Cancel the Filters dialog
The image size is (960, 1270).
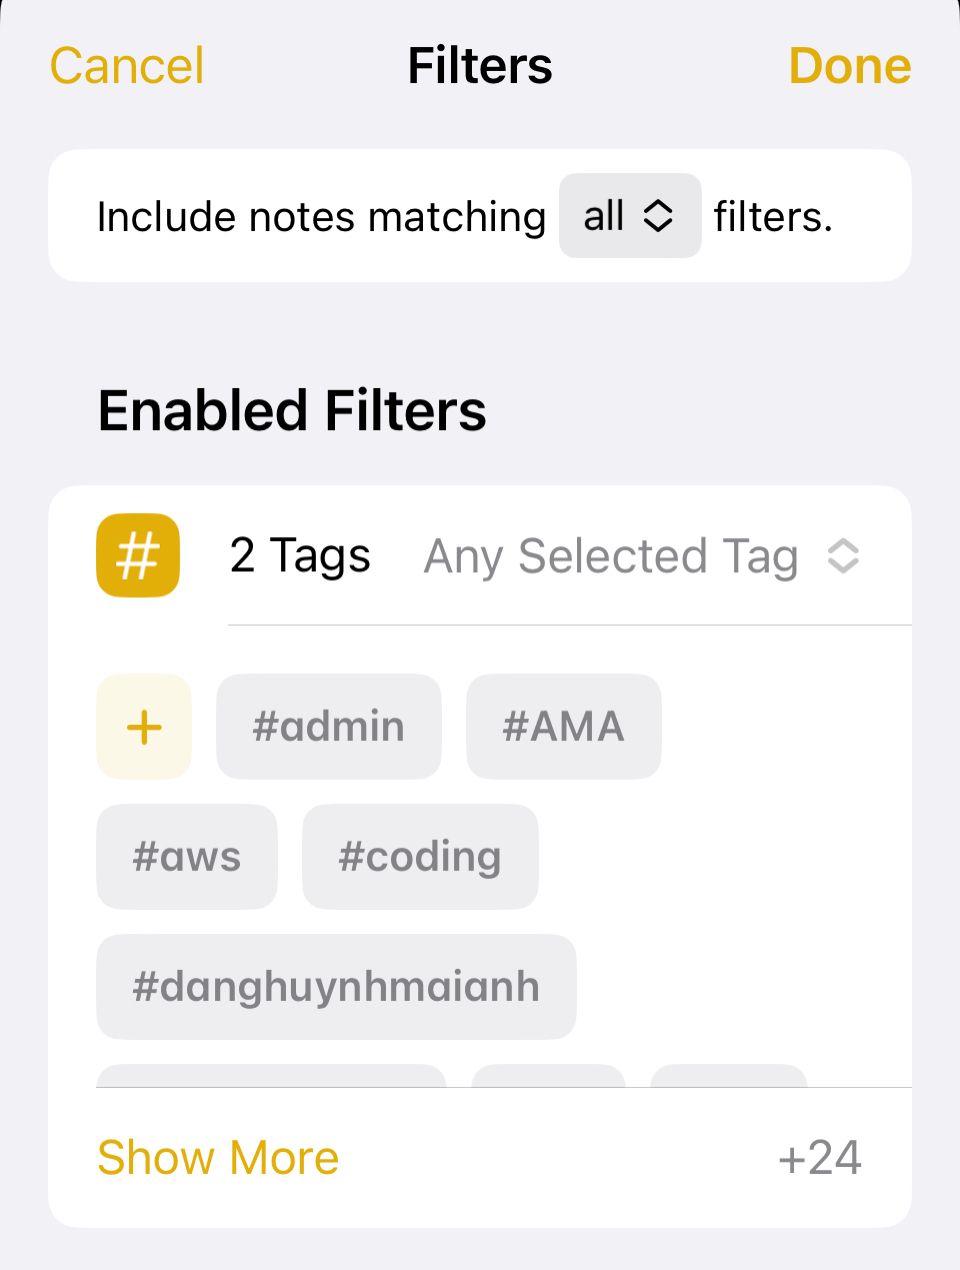pyautogui.click(x=127, y=66)
